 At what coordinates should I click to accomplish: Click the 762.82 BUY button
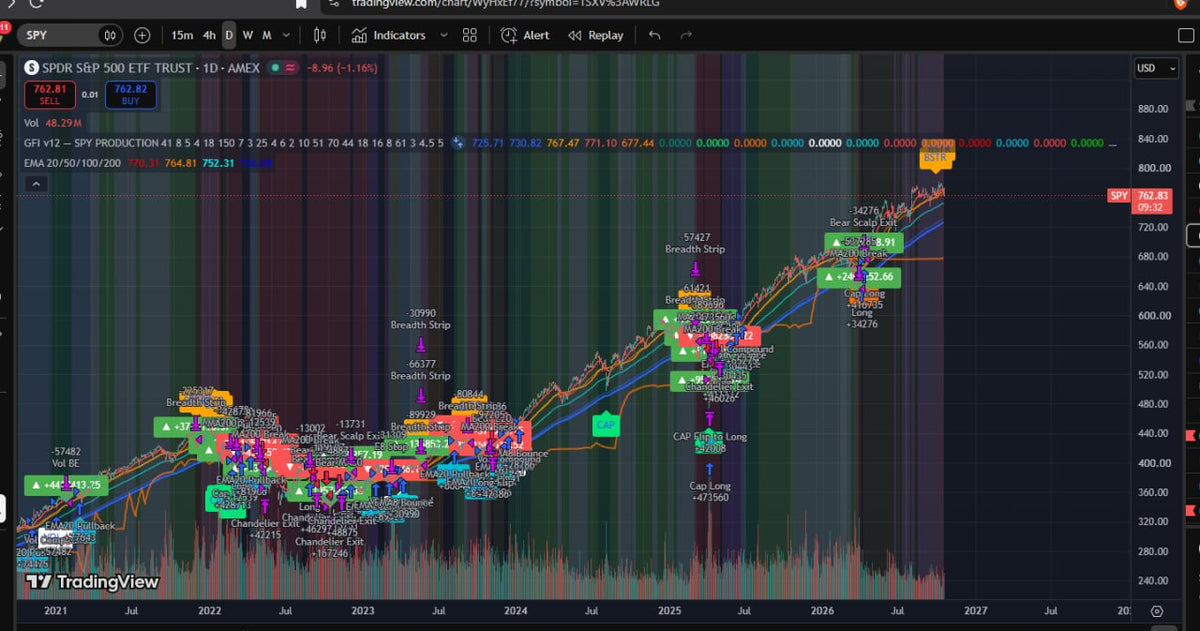[x=132, y=95]
